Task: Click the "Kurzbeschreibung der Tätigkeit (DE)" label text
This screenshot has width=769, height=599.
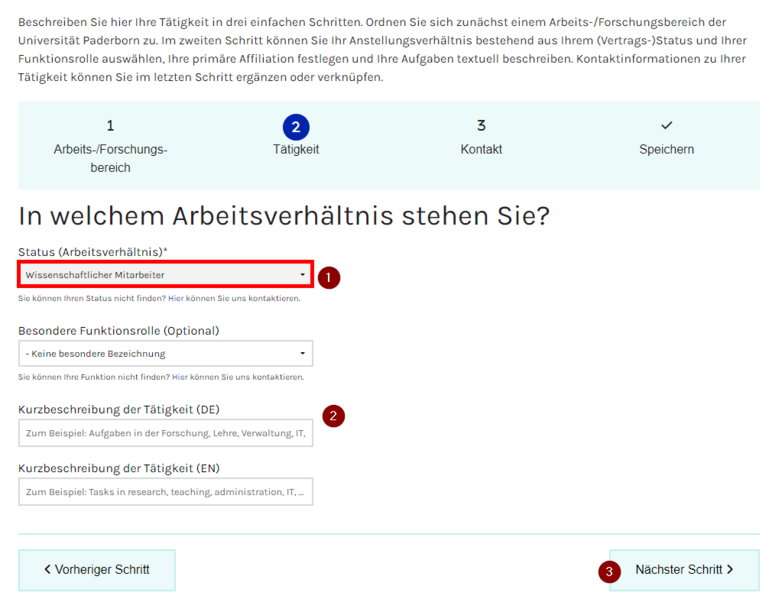Action: 118,409
